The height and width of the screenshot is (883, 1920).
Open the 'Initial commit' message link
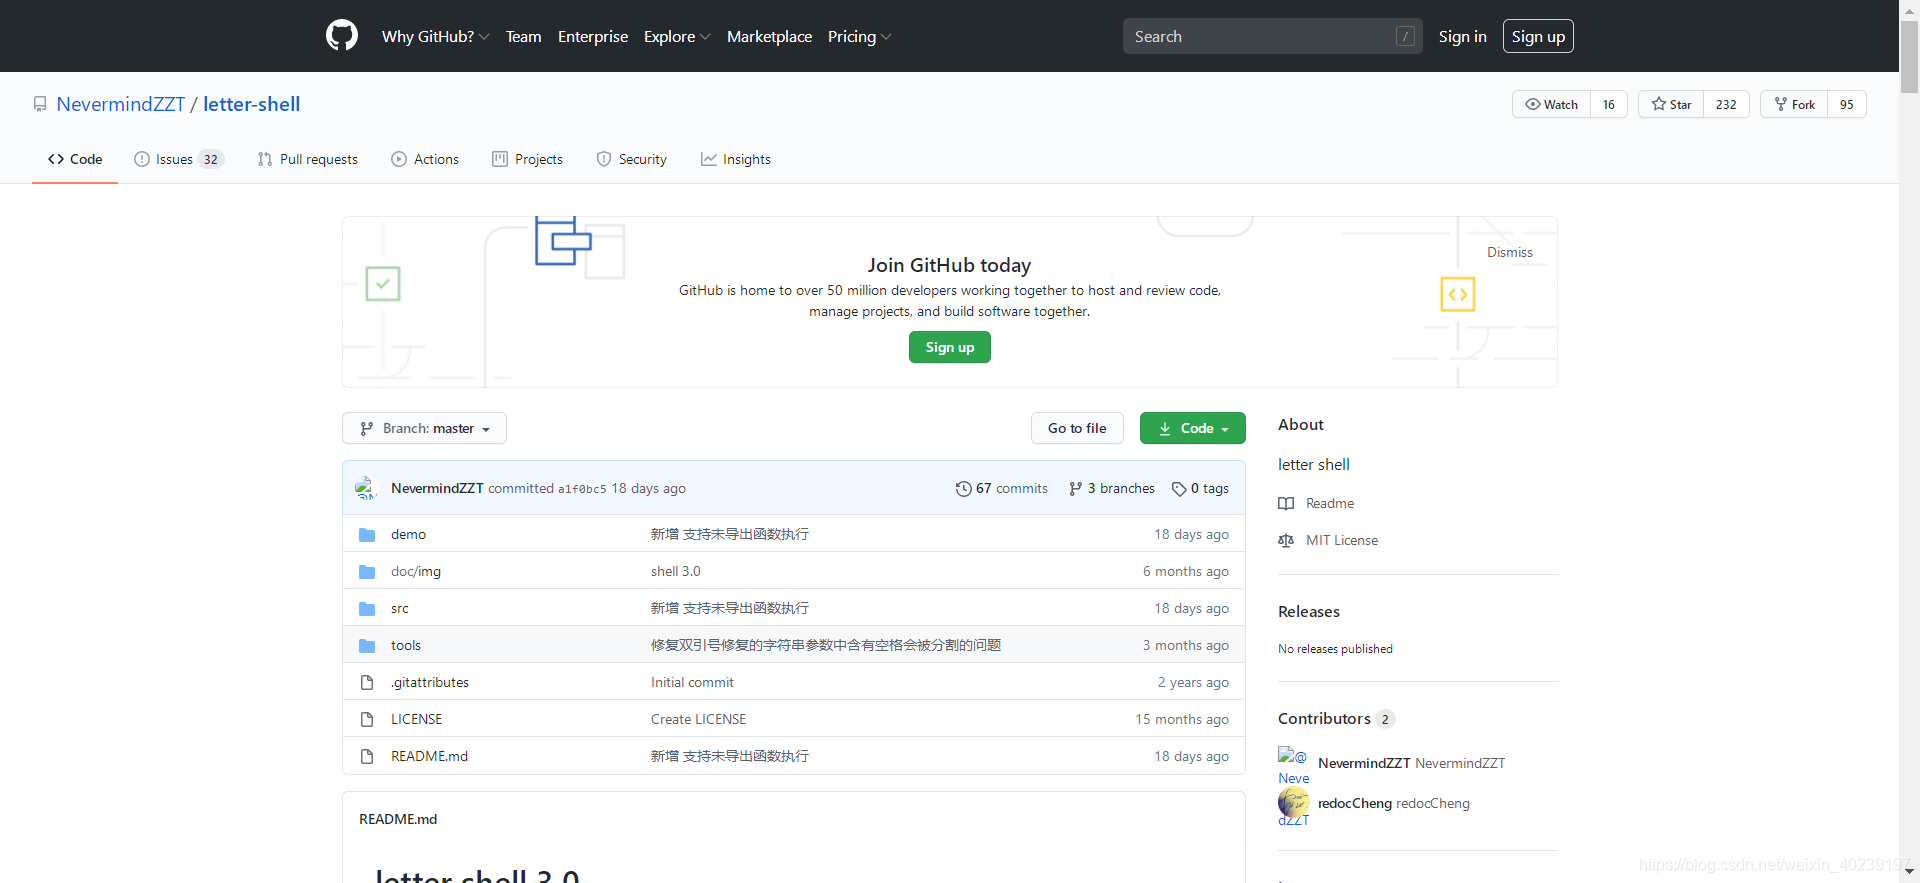[692, 683]
